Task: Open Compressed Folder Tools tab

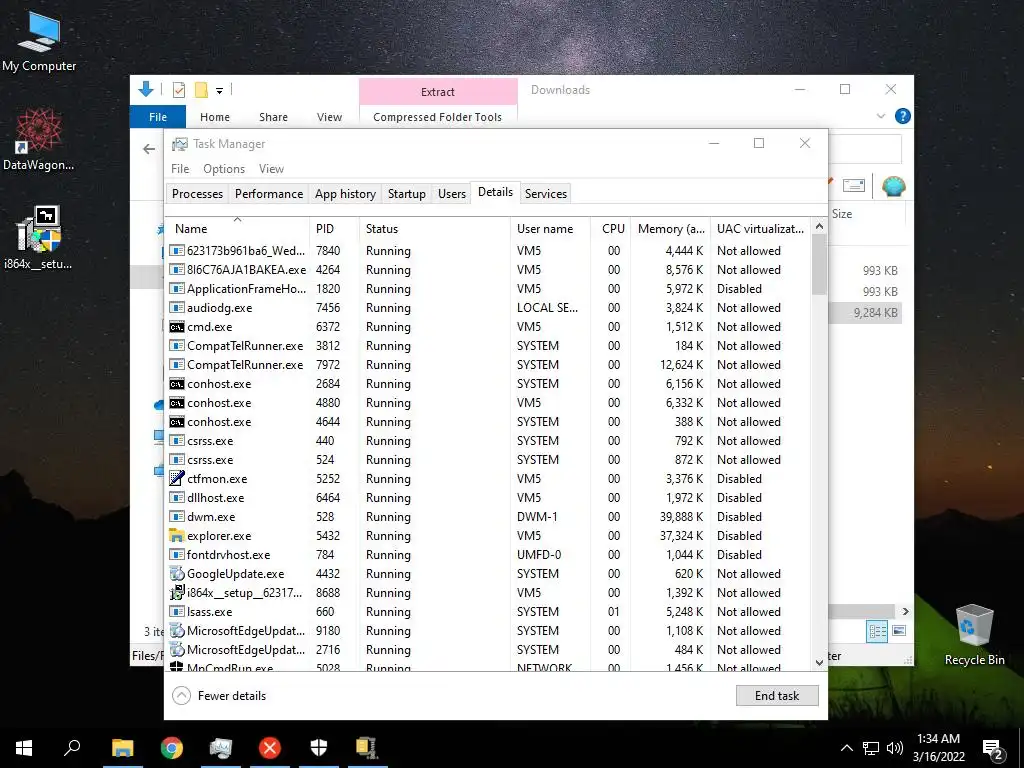Action: [438, 117]
